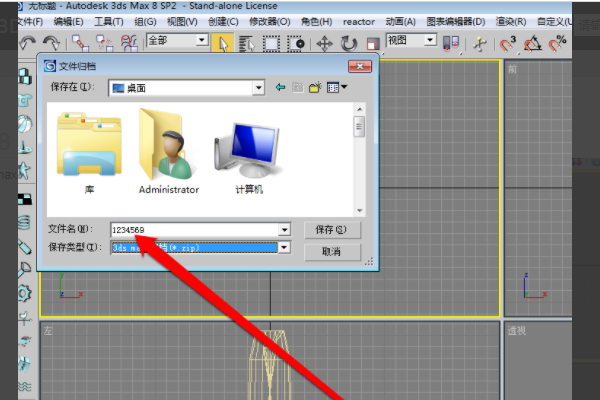600x400 pixels.
Task: Click the Undo arrow in the main toolbar
Action: [28, 43]
